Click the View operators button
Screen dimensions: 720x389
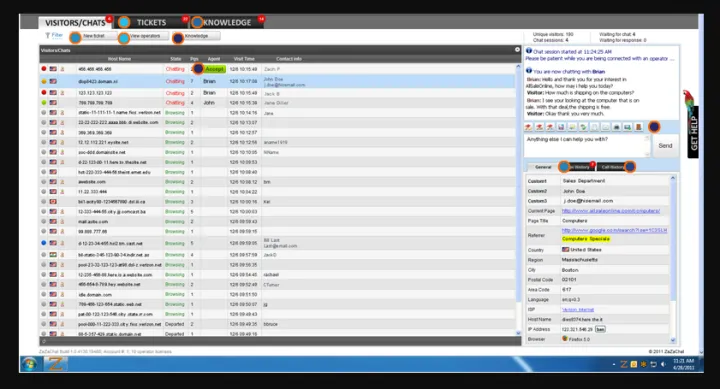[145, 36]
